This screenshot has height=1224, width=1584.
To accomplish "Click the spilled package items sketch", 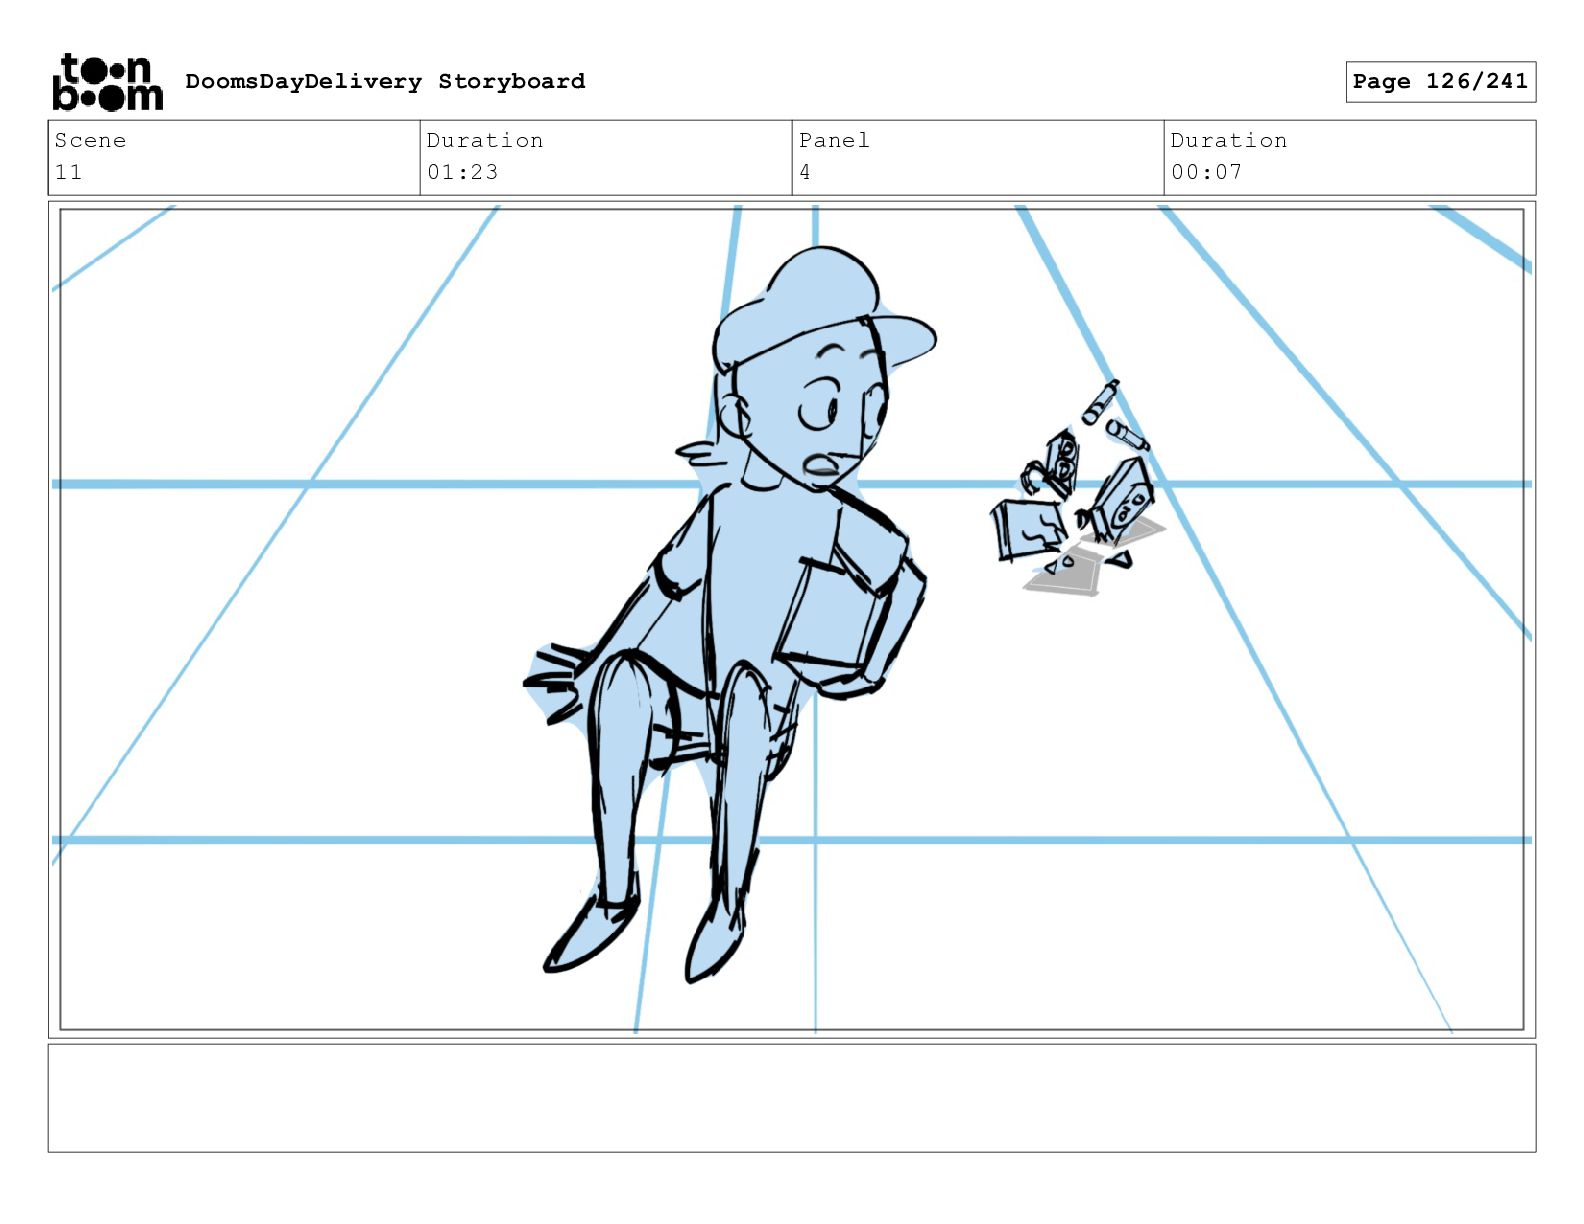I will click(x=1078, y=490).
